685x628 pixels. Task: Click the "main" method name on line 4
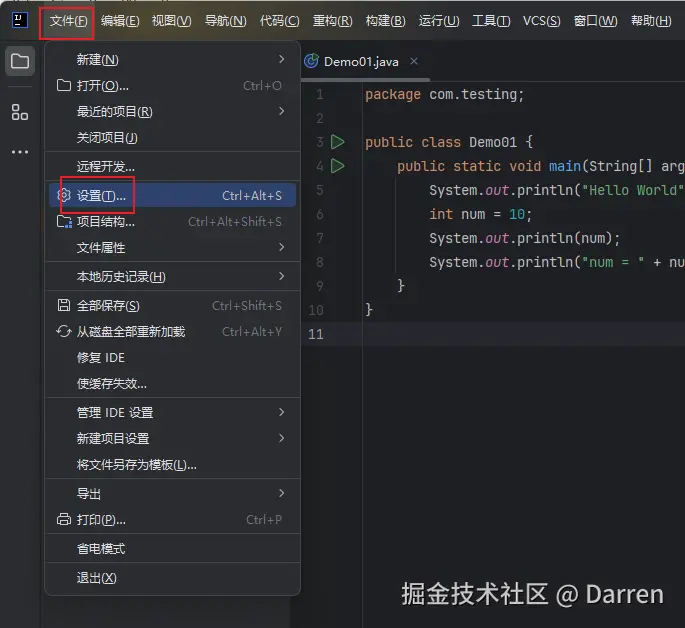[565, 166]
